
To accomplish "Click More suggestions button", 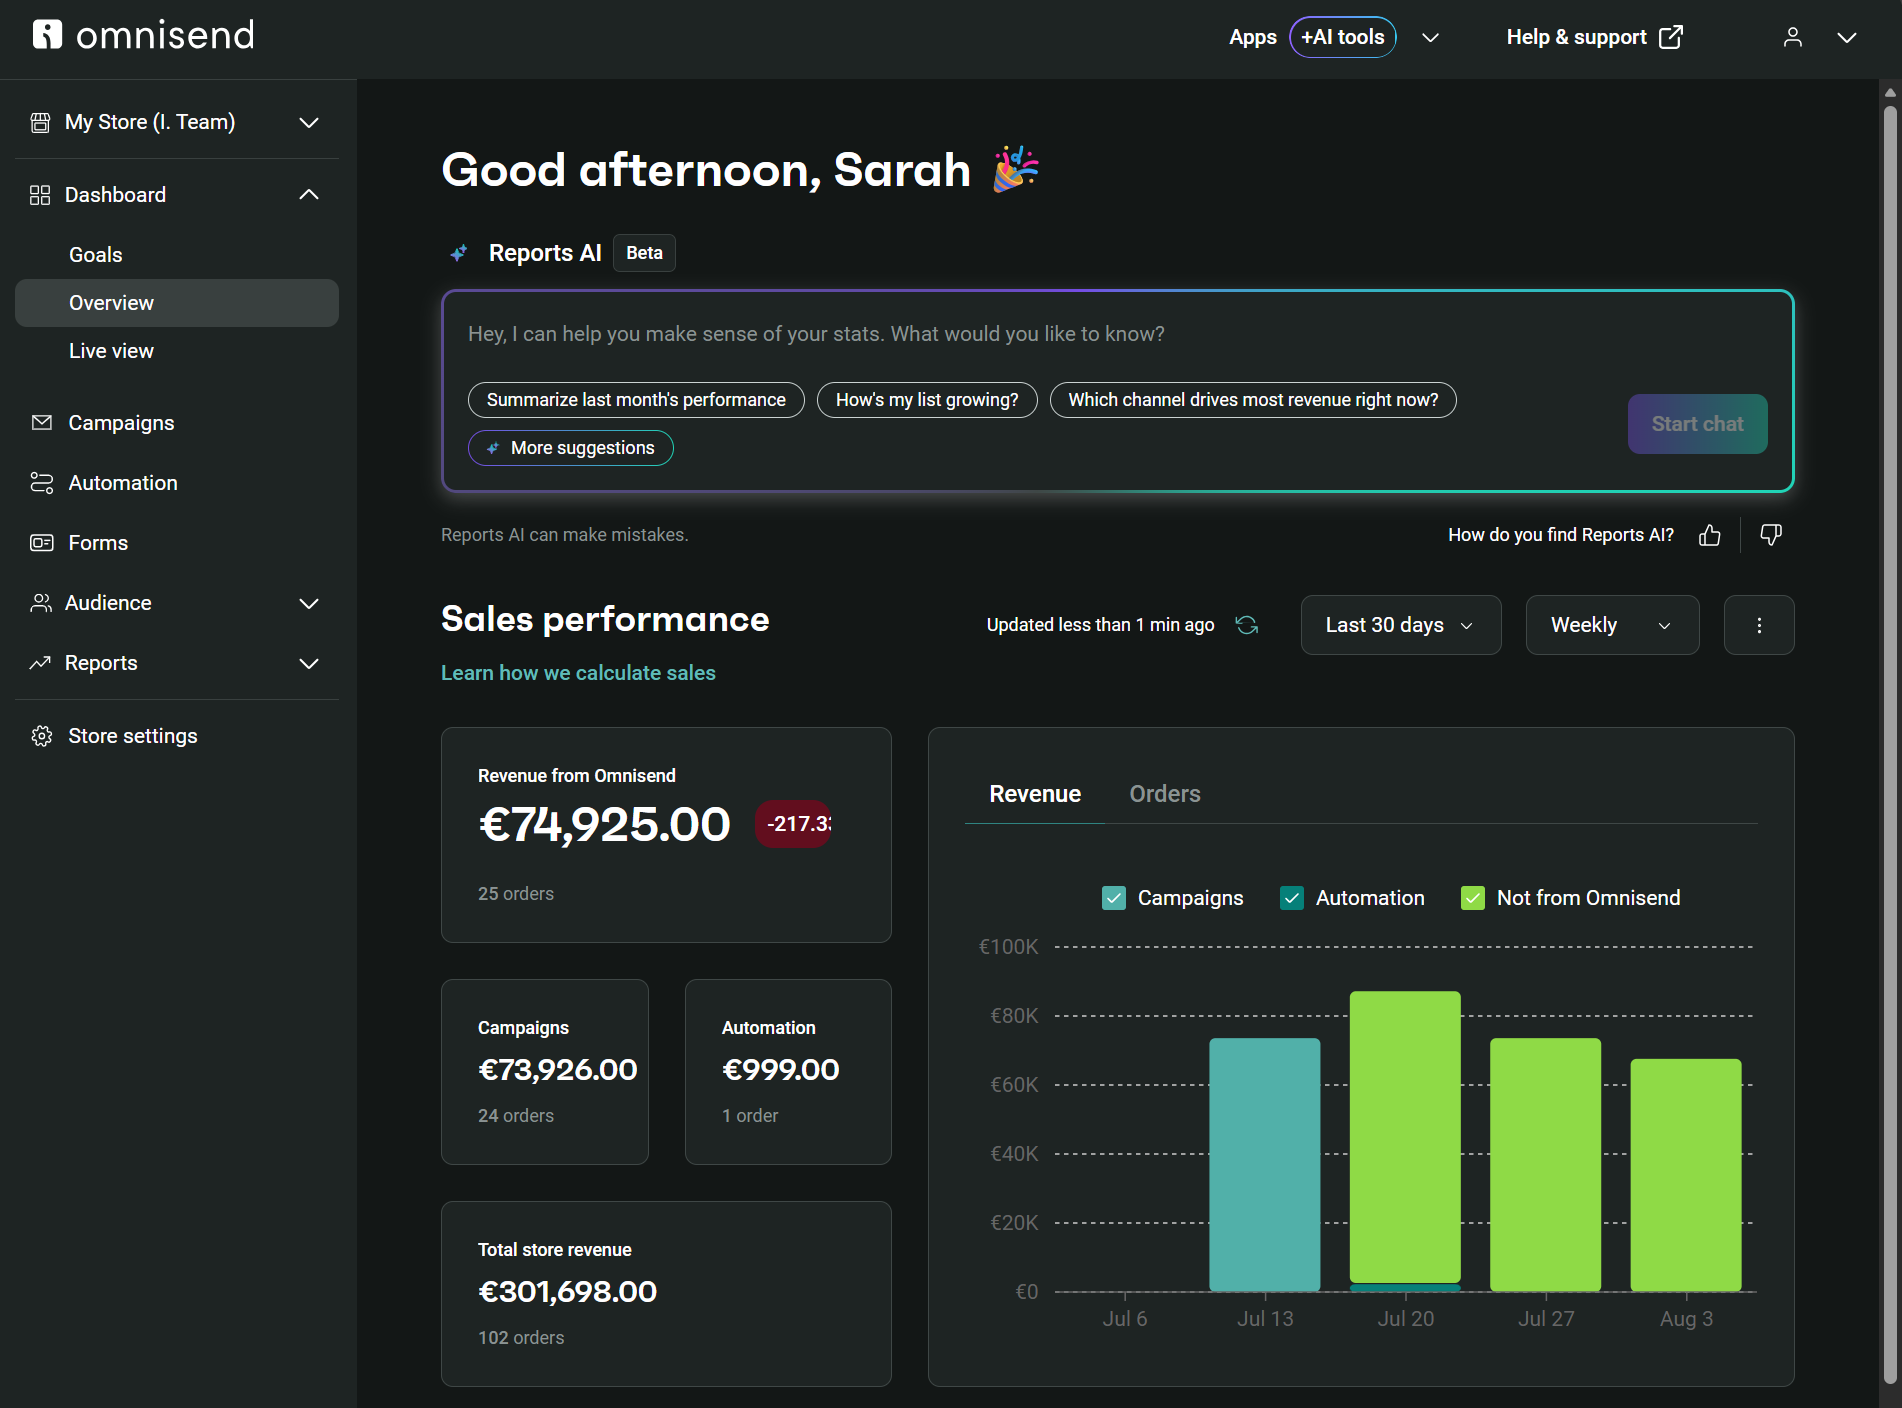I will pos(571,448).
